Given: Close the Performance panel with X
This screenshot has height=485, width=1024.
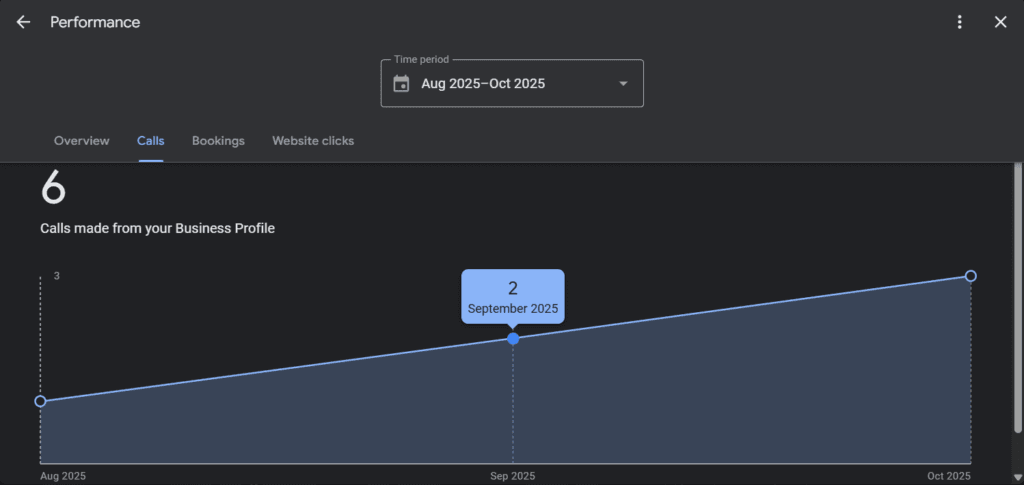Looking at the screenshot, I should 1000,22.
